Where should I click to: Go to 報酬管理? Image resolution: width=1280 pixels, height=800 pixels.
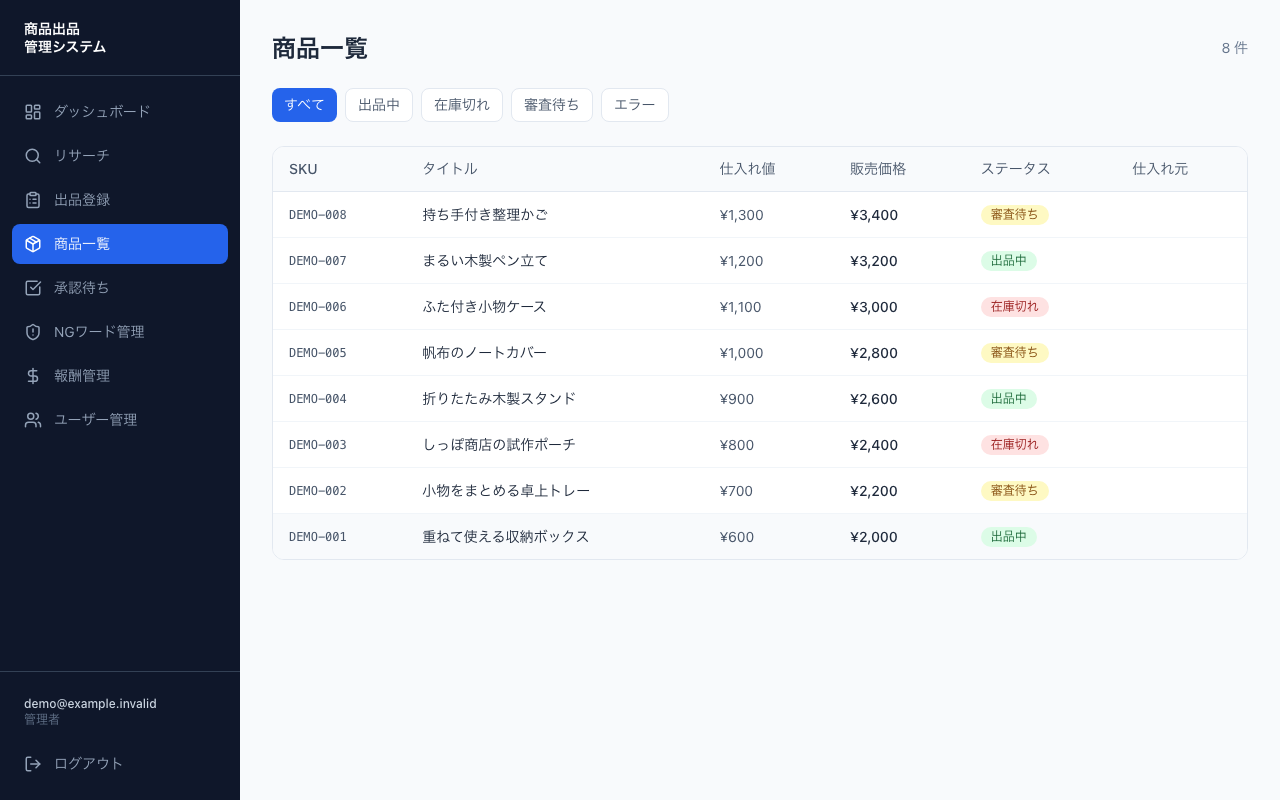tap(120, 376)
